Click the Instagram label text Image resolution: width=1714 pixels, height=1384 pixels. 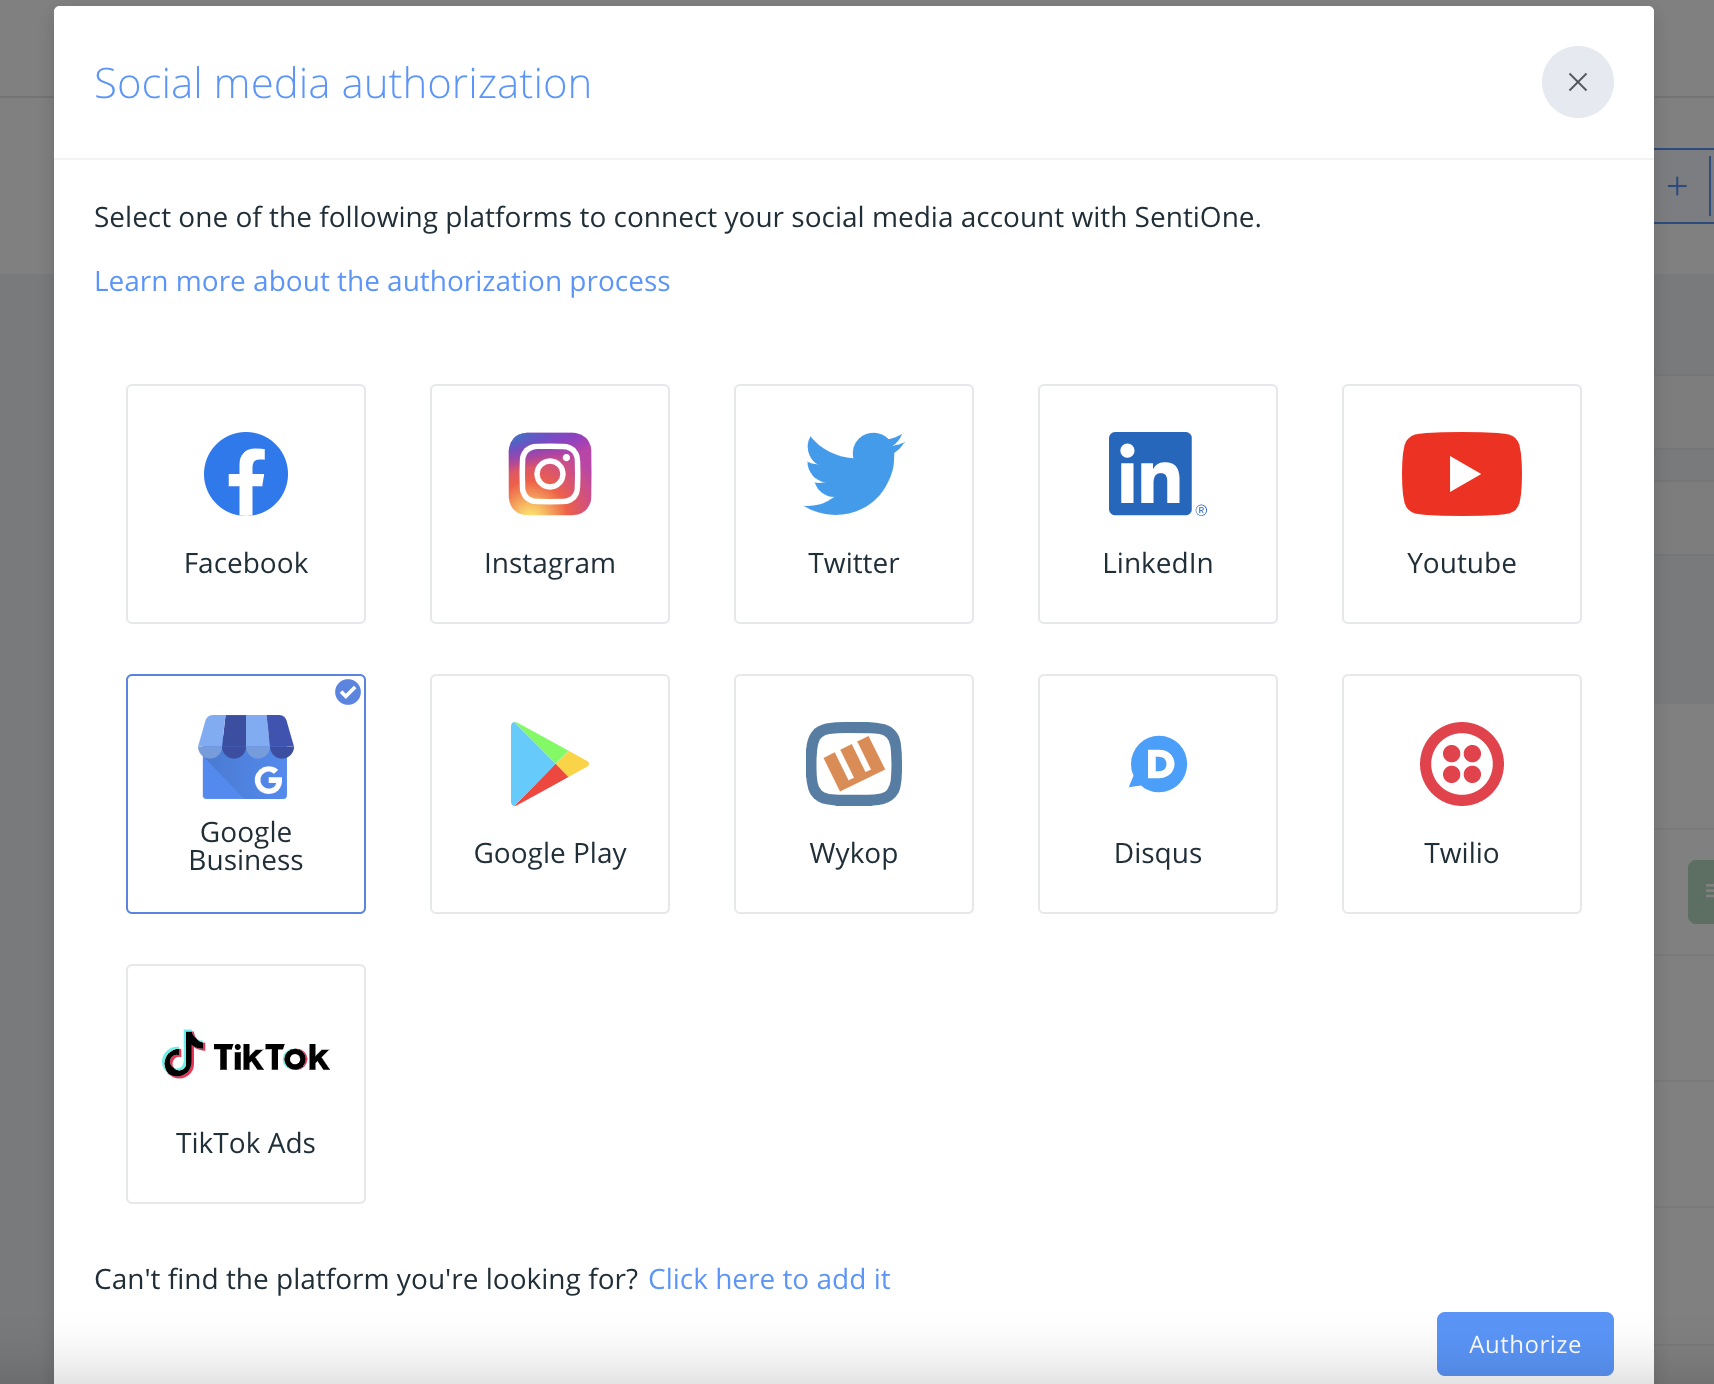point(550,563)
